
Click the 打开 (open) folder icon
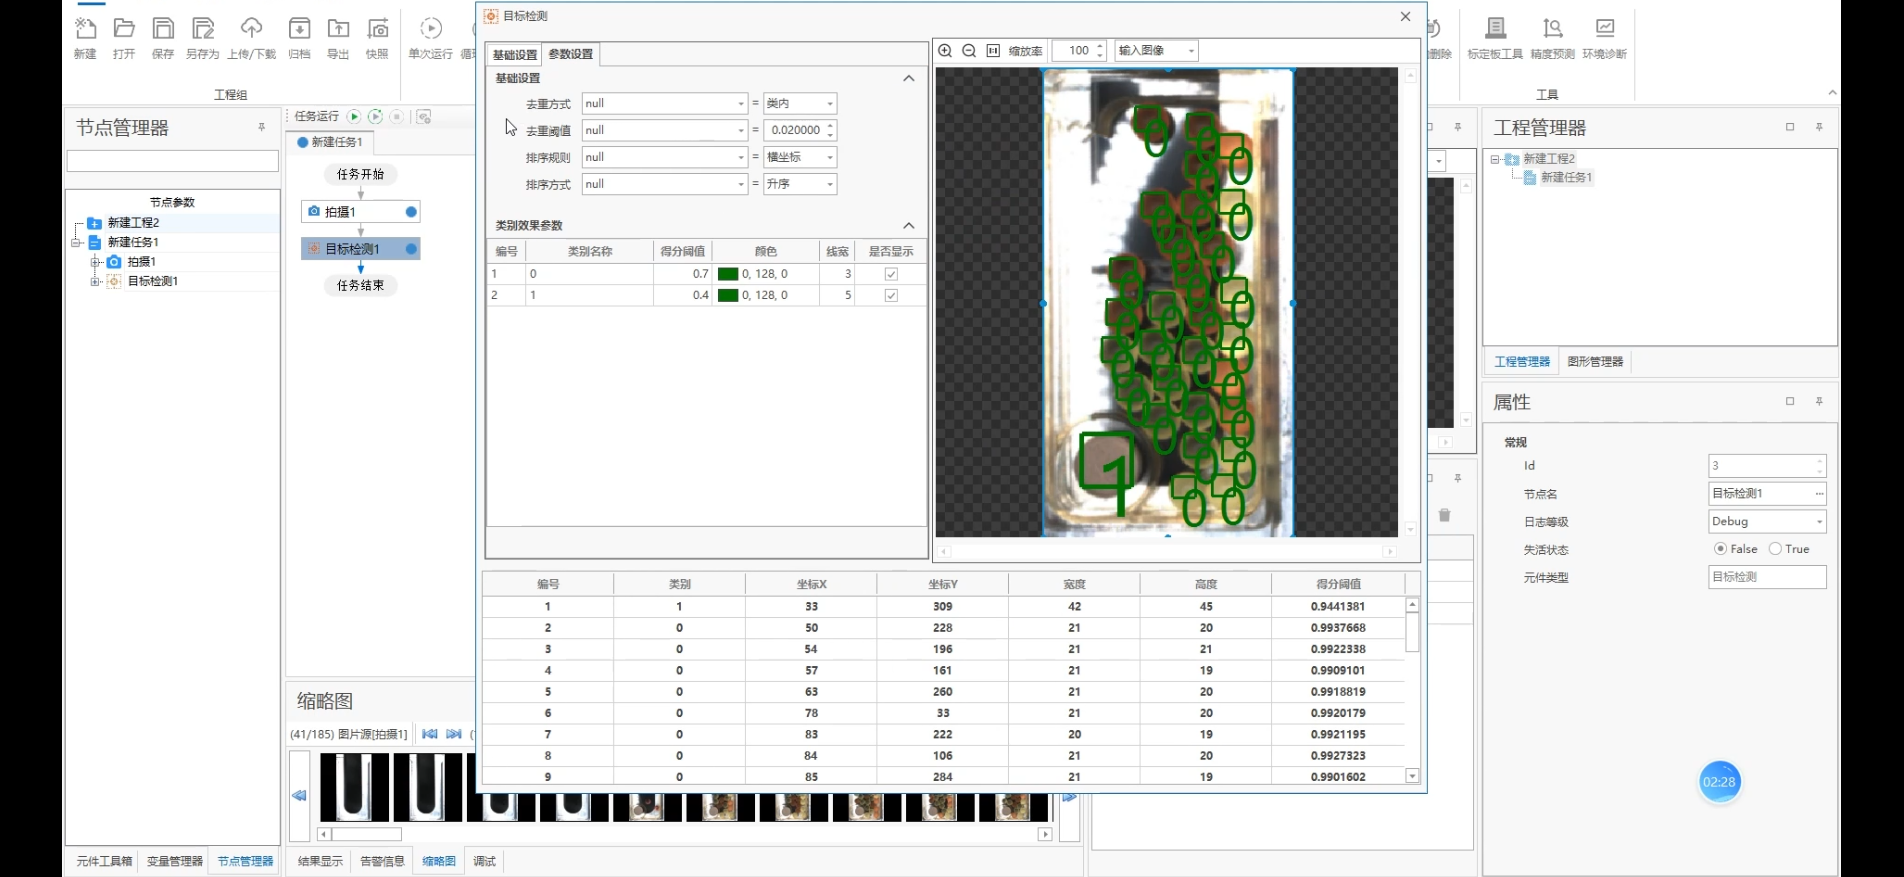(124, 28)
